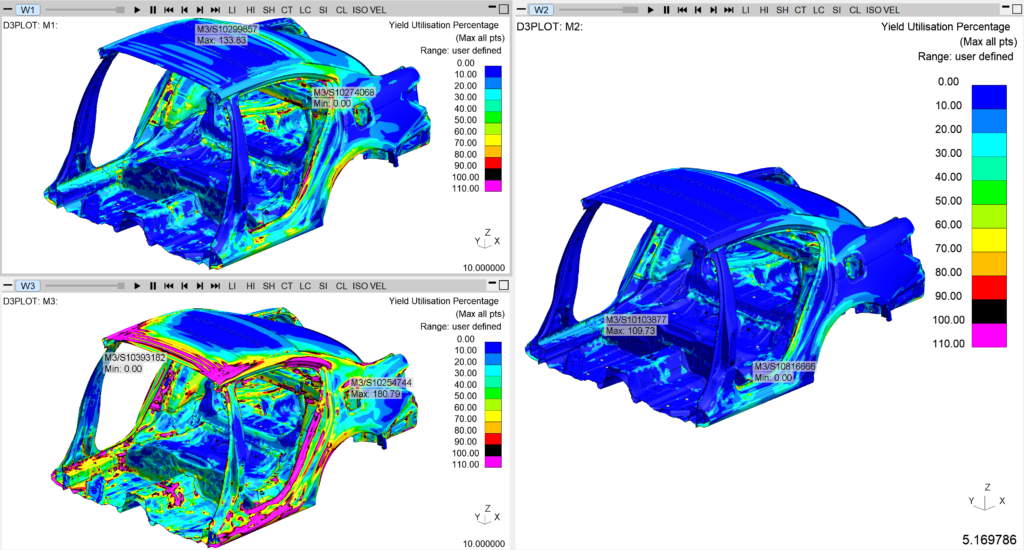Click the W1 animation frame slider
Image resolution: width=1024 pixels, height=550 pixels.
coord(85,10)
